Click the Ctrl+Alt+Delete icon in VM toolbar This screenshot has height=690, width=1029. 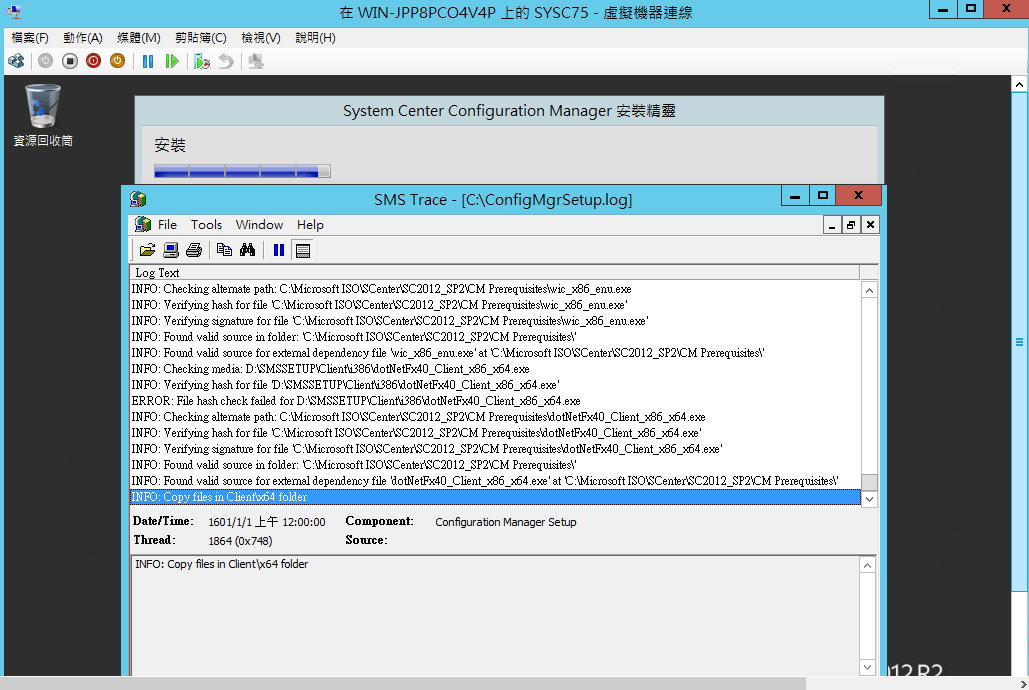16,61
